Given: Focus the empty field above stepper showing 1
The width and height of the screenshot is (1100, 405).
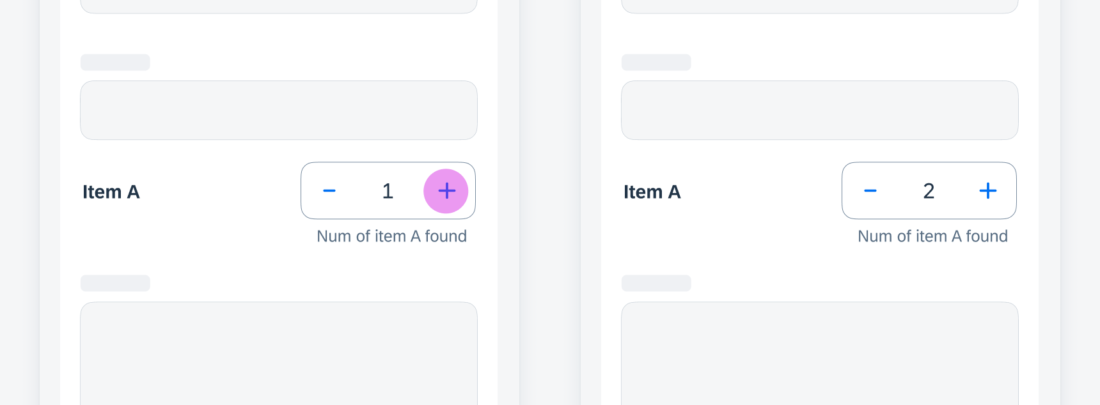Looking at the screenshot, I should (x=279, y=110).
